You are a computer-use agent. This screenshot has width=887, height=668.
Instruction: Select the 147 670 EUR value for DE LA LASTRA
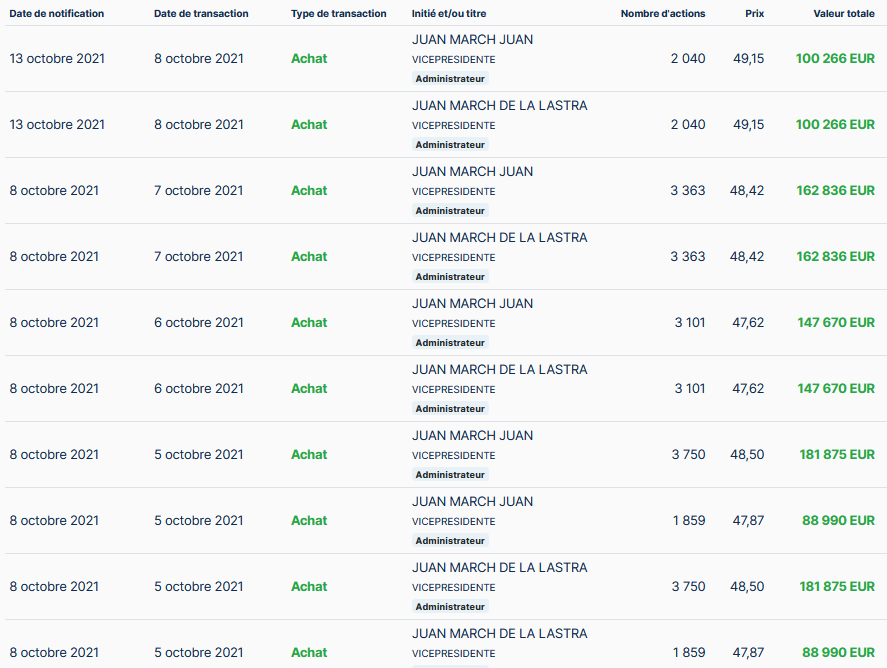(835, 389)
